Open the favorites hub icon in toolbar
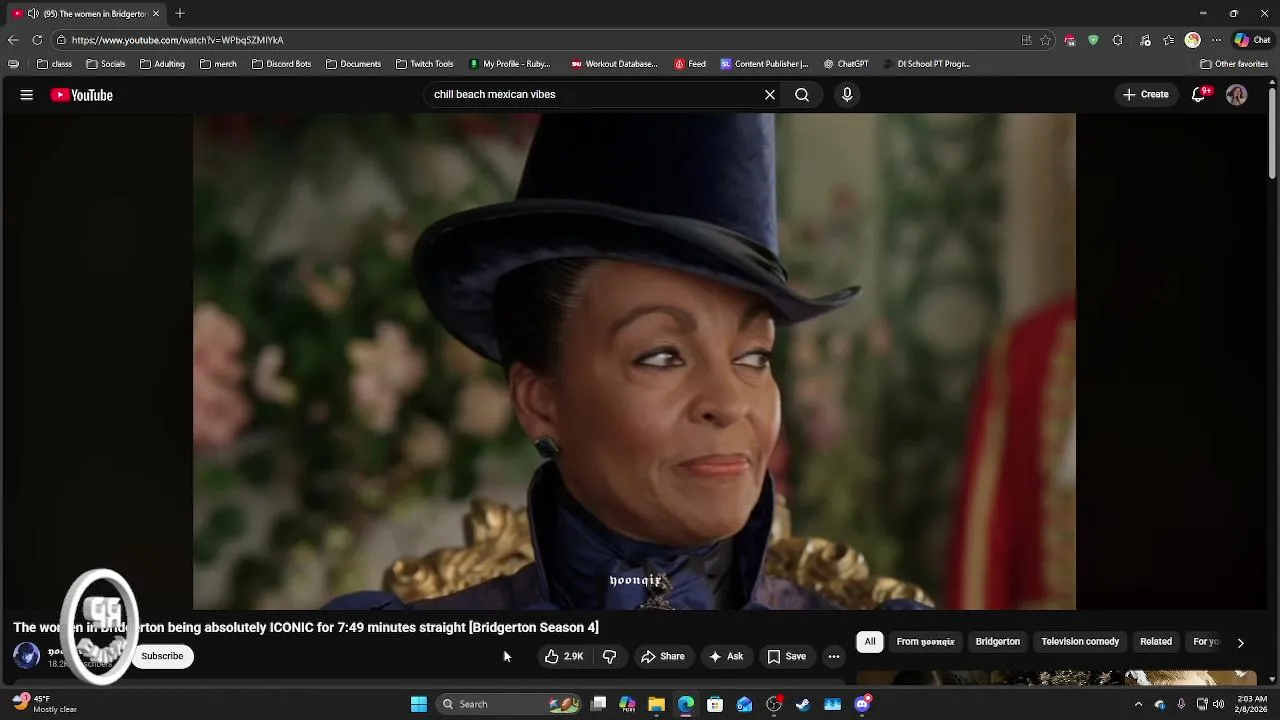 [x=1168, y=40]
